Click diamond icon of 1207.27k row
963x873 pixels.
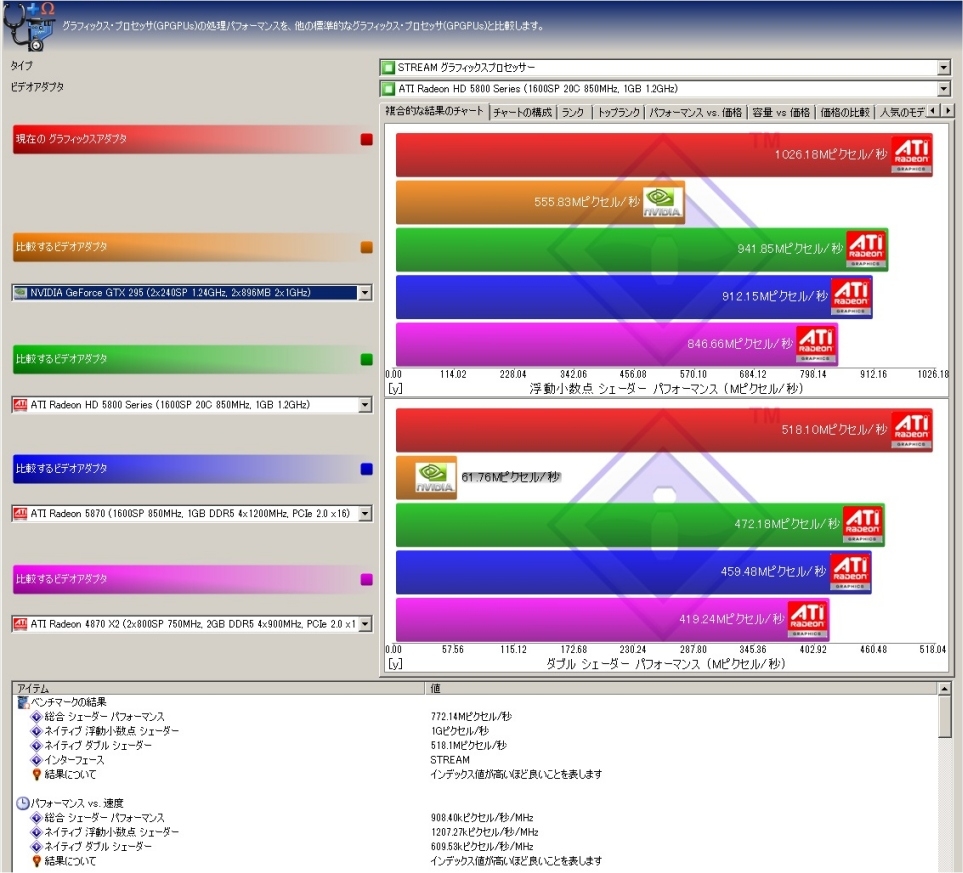pos(36,832)
